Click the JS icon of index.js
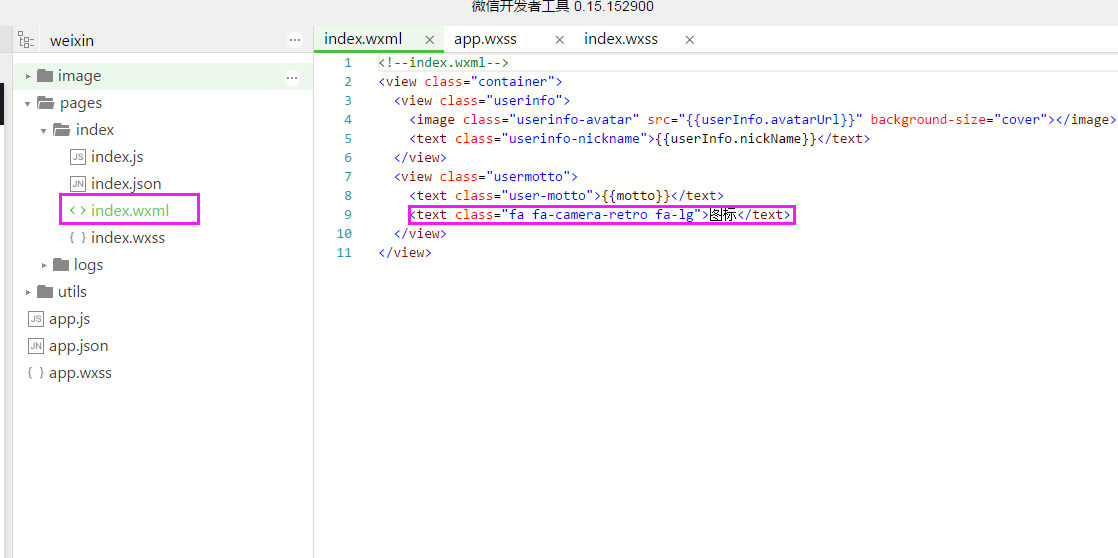Image resolution: width=1118 pixels, height=558 pixels. [78, 157]
